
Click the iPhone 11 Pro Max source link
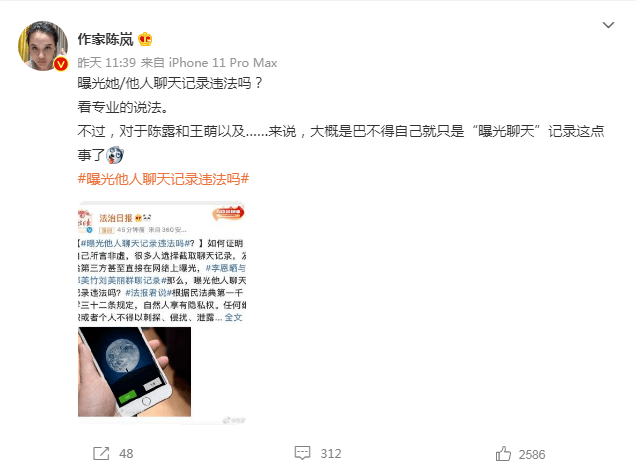point(223,62)
